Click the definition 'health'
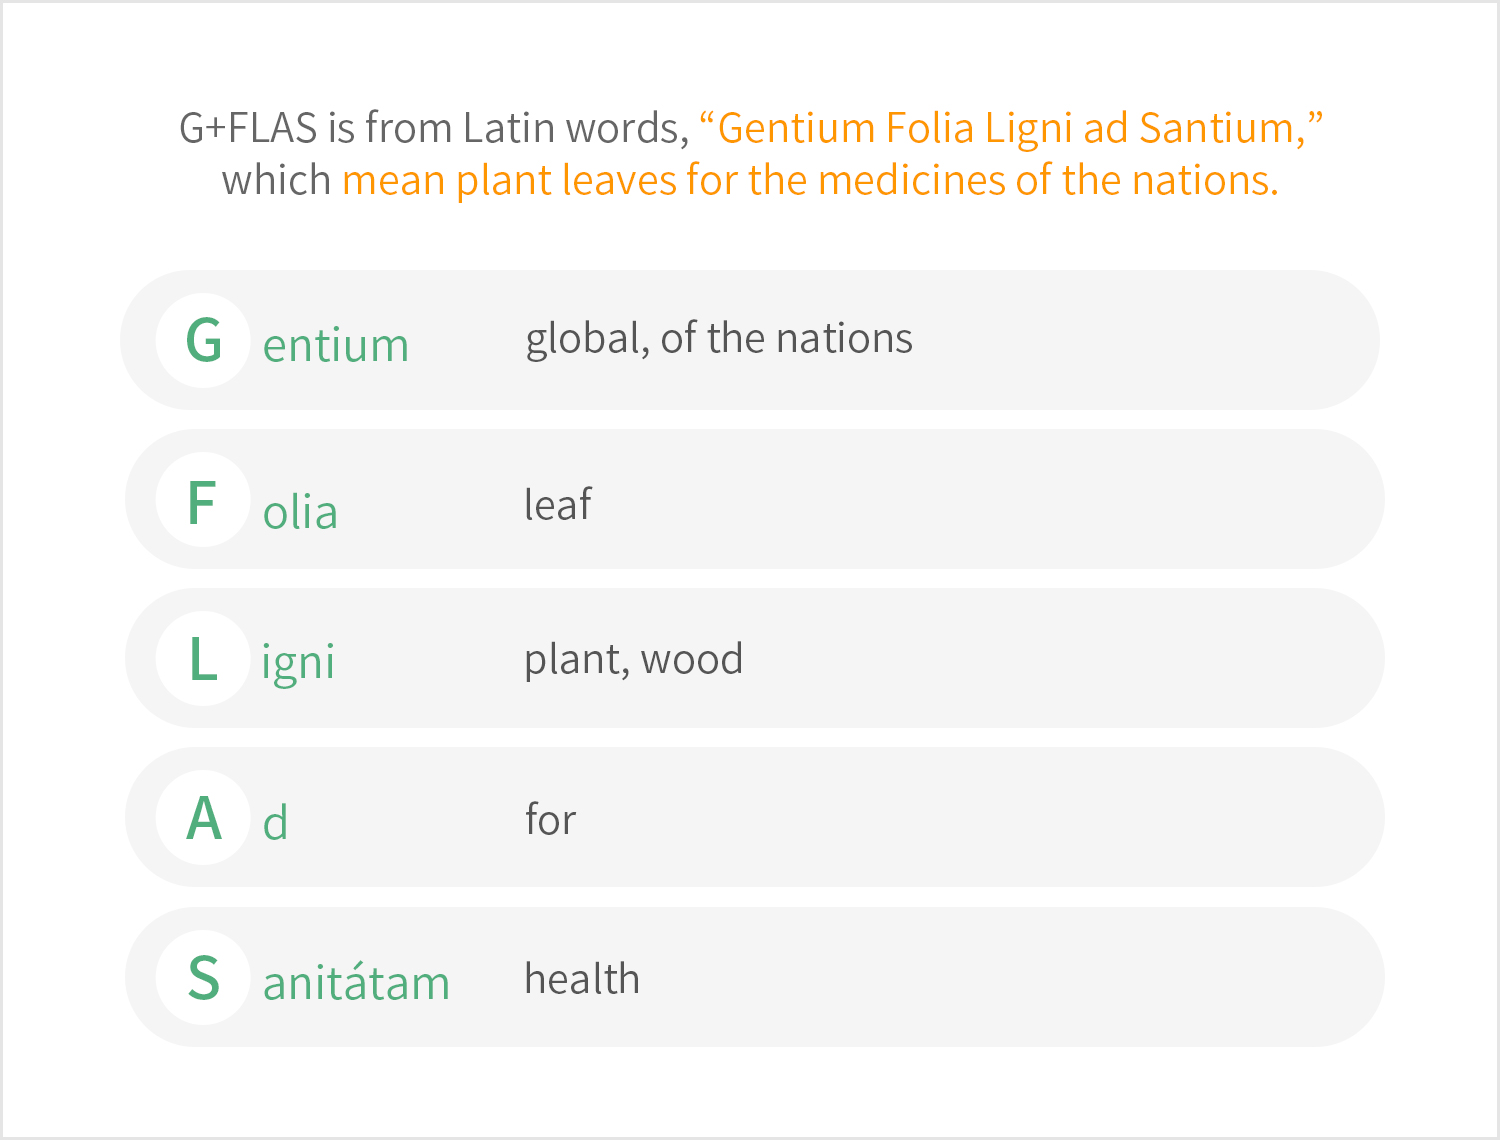 coord(583,978)
